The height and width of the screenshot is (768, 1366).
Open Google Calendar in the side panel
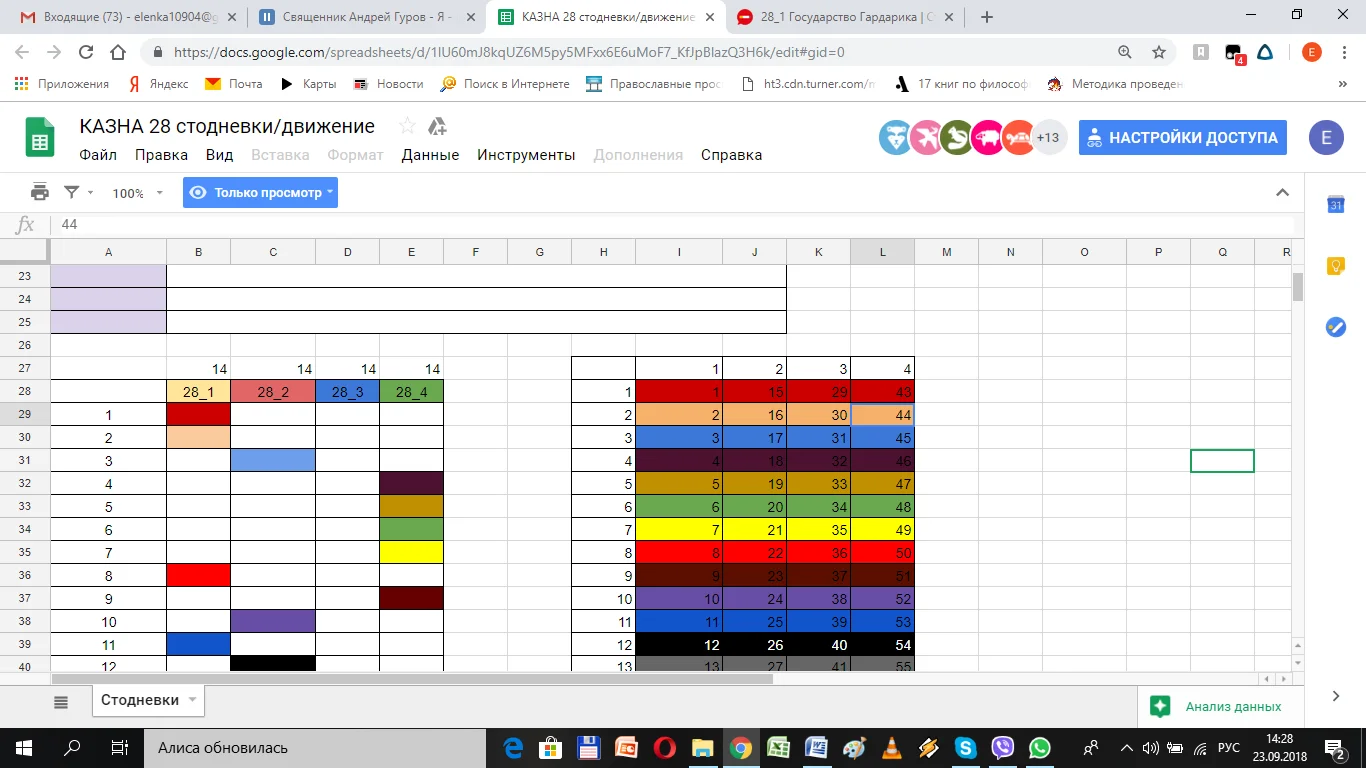pyautogui.click(x=1335, y=205)
